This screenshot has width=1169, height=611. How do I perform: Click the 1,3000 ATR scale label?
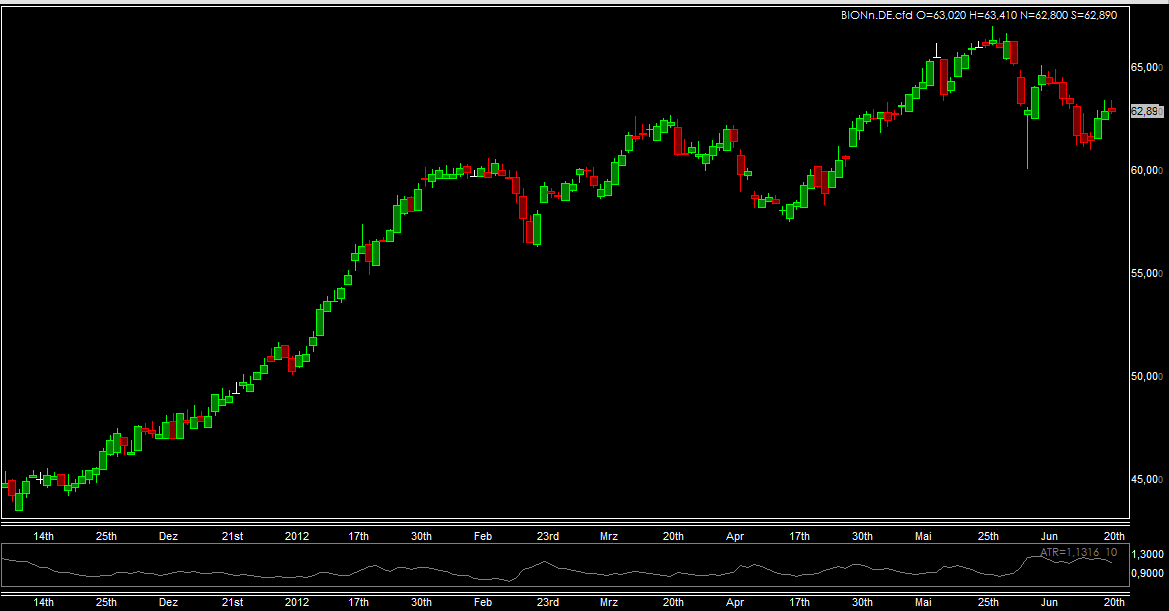(x=1149, y=553)
